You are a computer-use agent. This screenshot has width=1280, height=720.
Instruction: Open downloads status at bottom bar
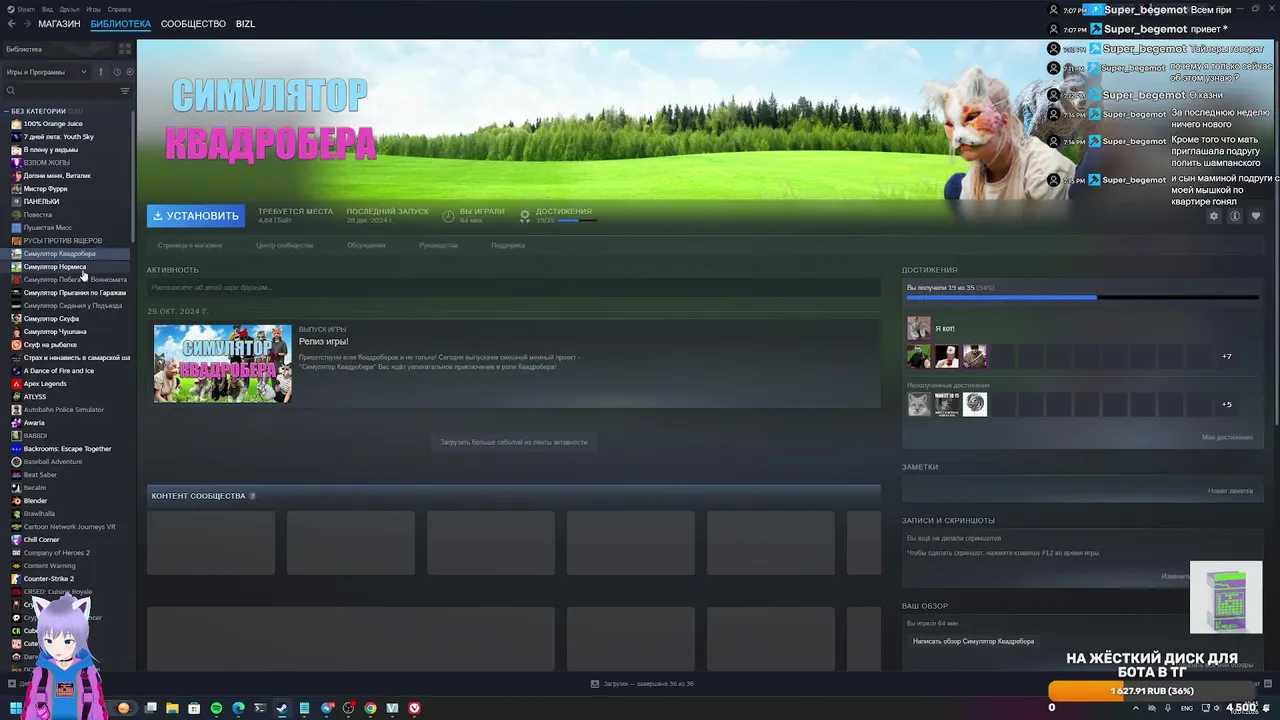[642, 684]
